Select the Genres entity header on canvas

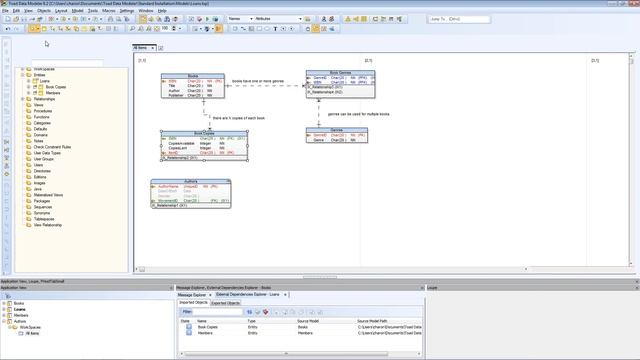337,130
